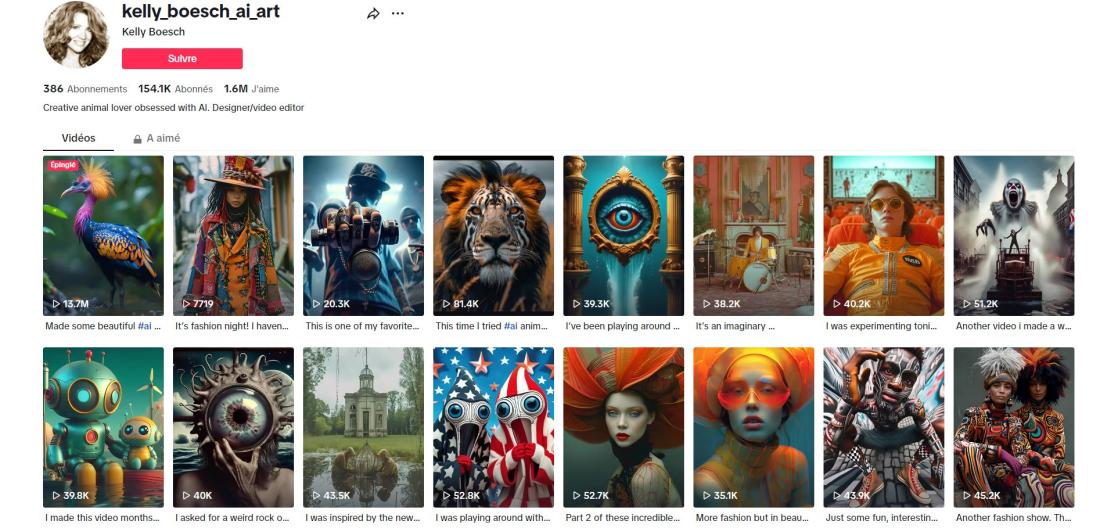Click the caption 'I made this video months...'
The image size is (1100, 532).
coord(102,518)
